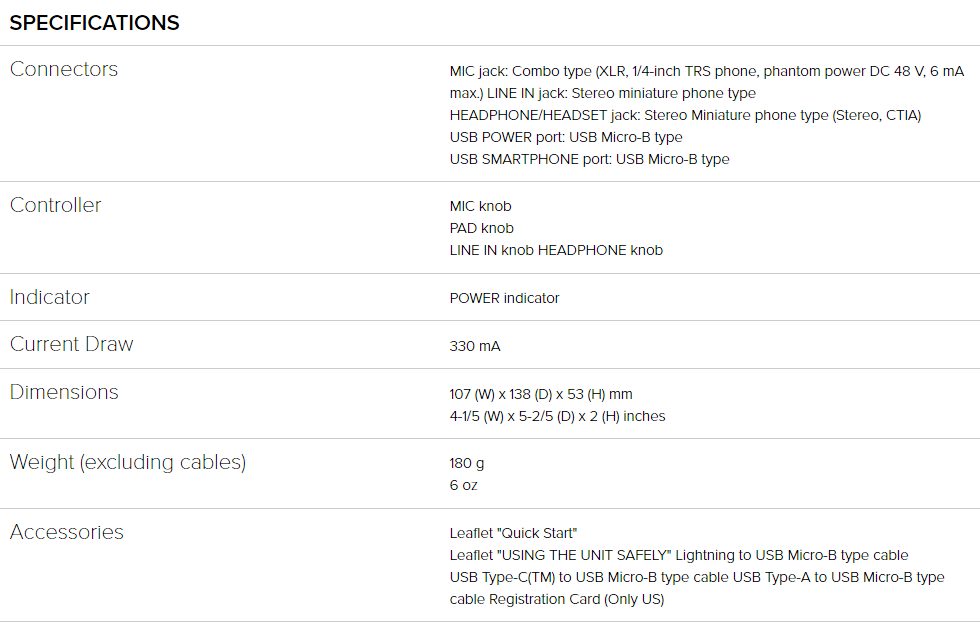Click the dimensions in inches line
This screenshot has width=980, height=626.
[558, 416]
